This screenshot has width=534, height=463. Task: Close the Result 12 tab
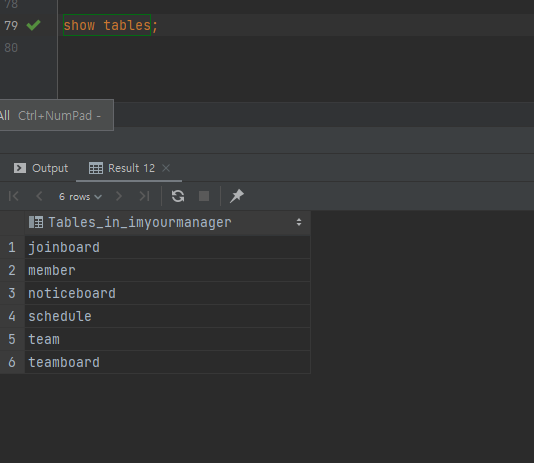tap(166, 168)
